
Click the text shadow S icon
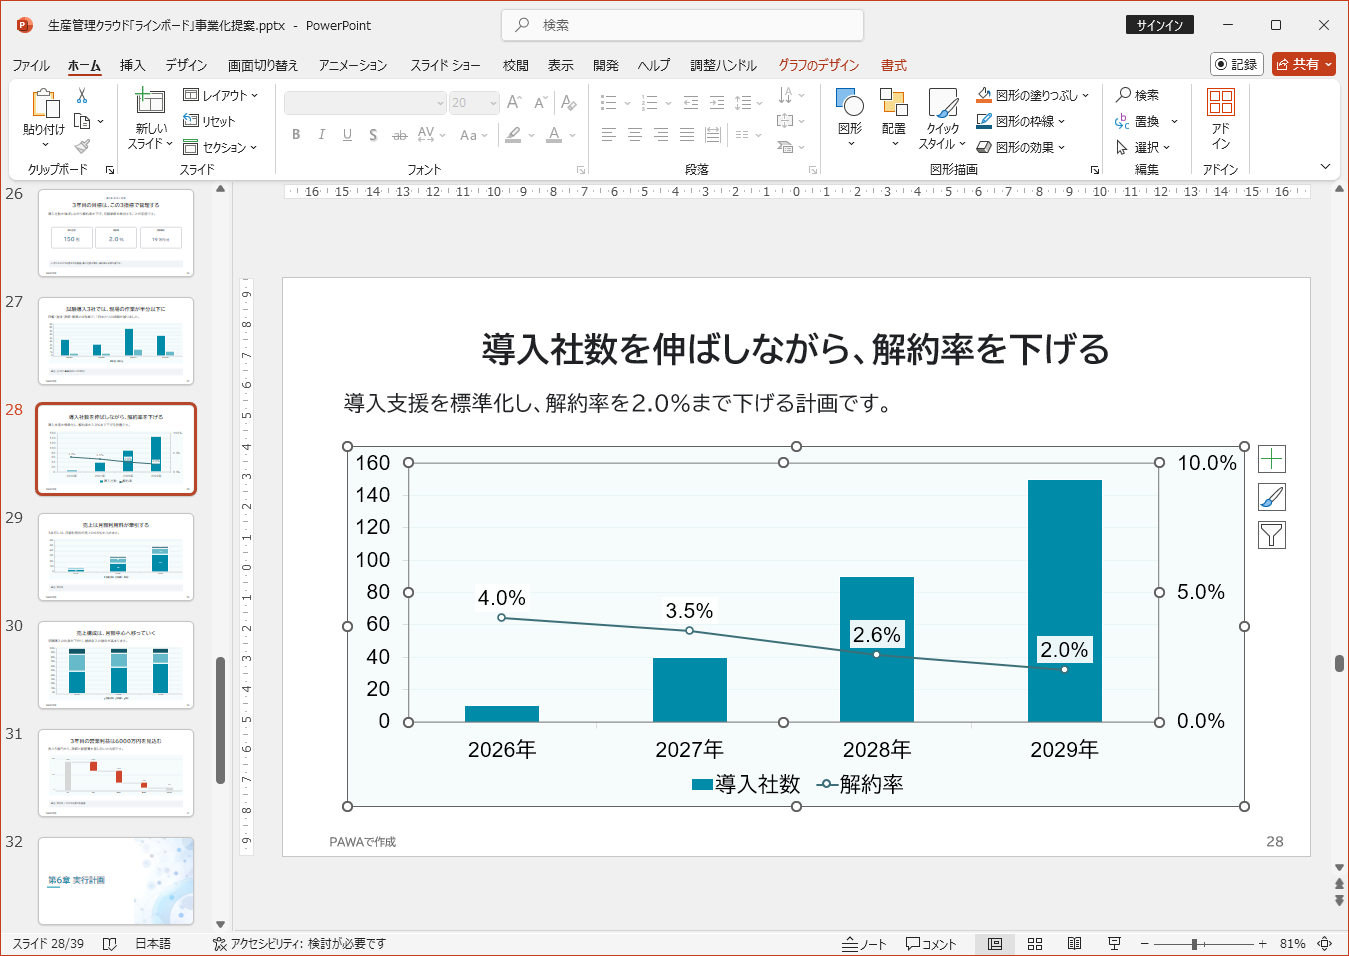(373, 135)
